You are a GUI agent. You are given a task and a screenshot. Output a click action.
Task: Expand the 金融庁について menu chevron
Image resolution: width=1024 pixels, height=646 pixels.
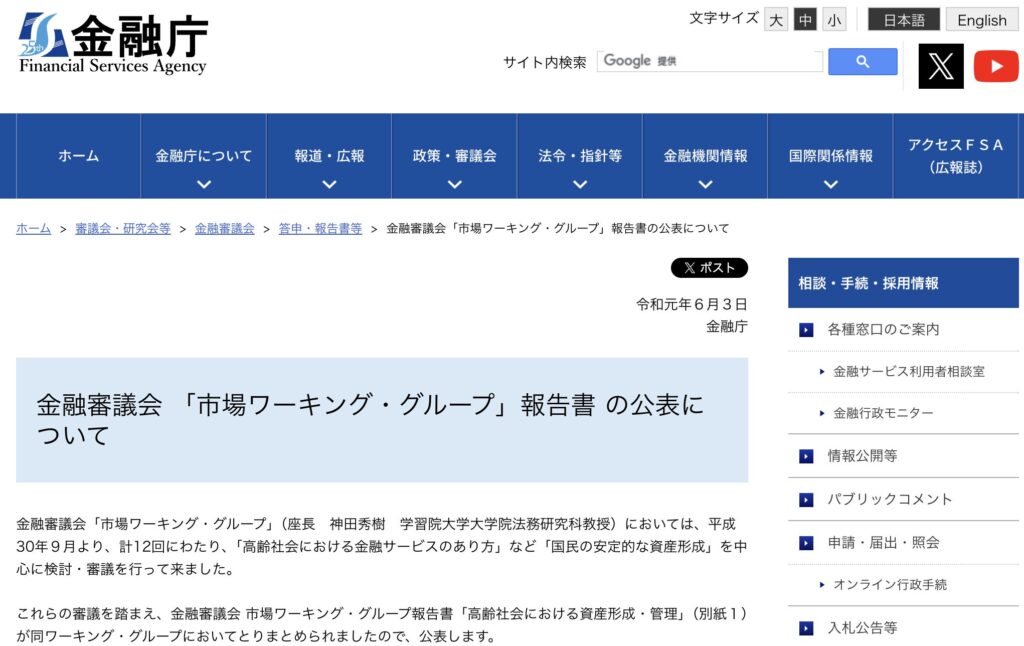click(204, 184)
